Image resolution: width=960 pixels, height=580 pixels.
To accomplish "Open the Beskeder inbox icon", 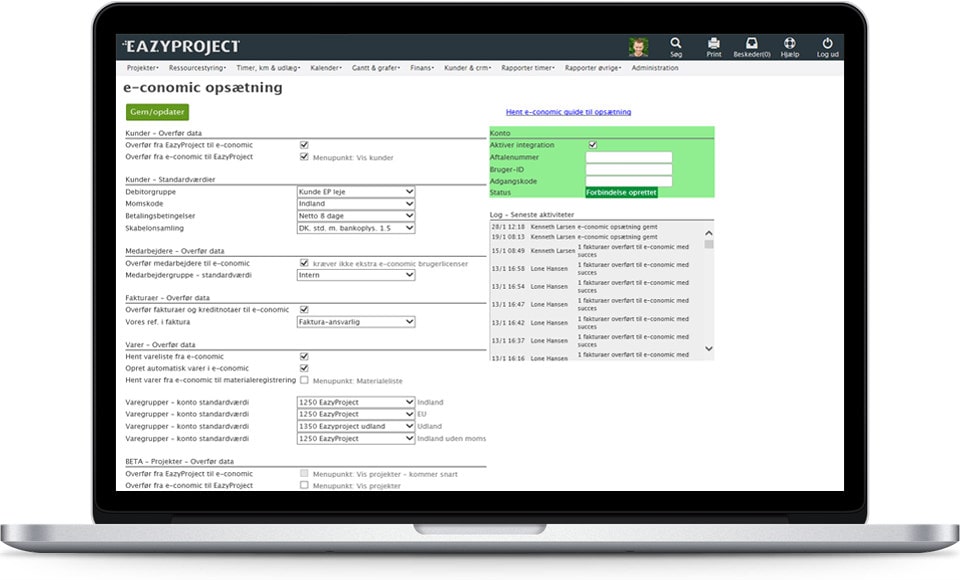I will click(752, 44).
